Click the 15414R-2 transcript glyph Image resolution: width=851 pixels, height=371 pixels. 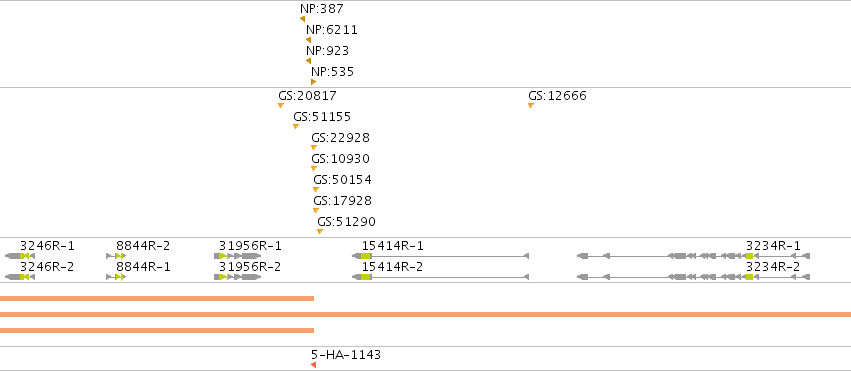[x=441, y=277]
